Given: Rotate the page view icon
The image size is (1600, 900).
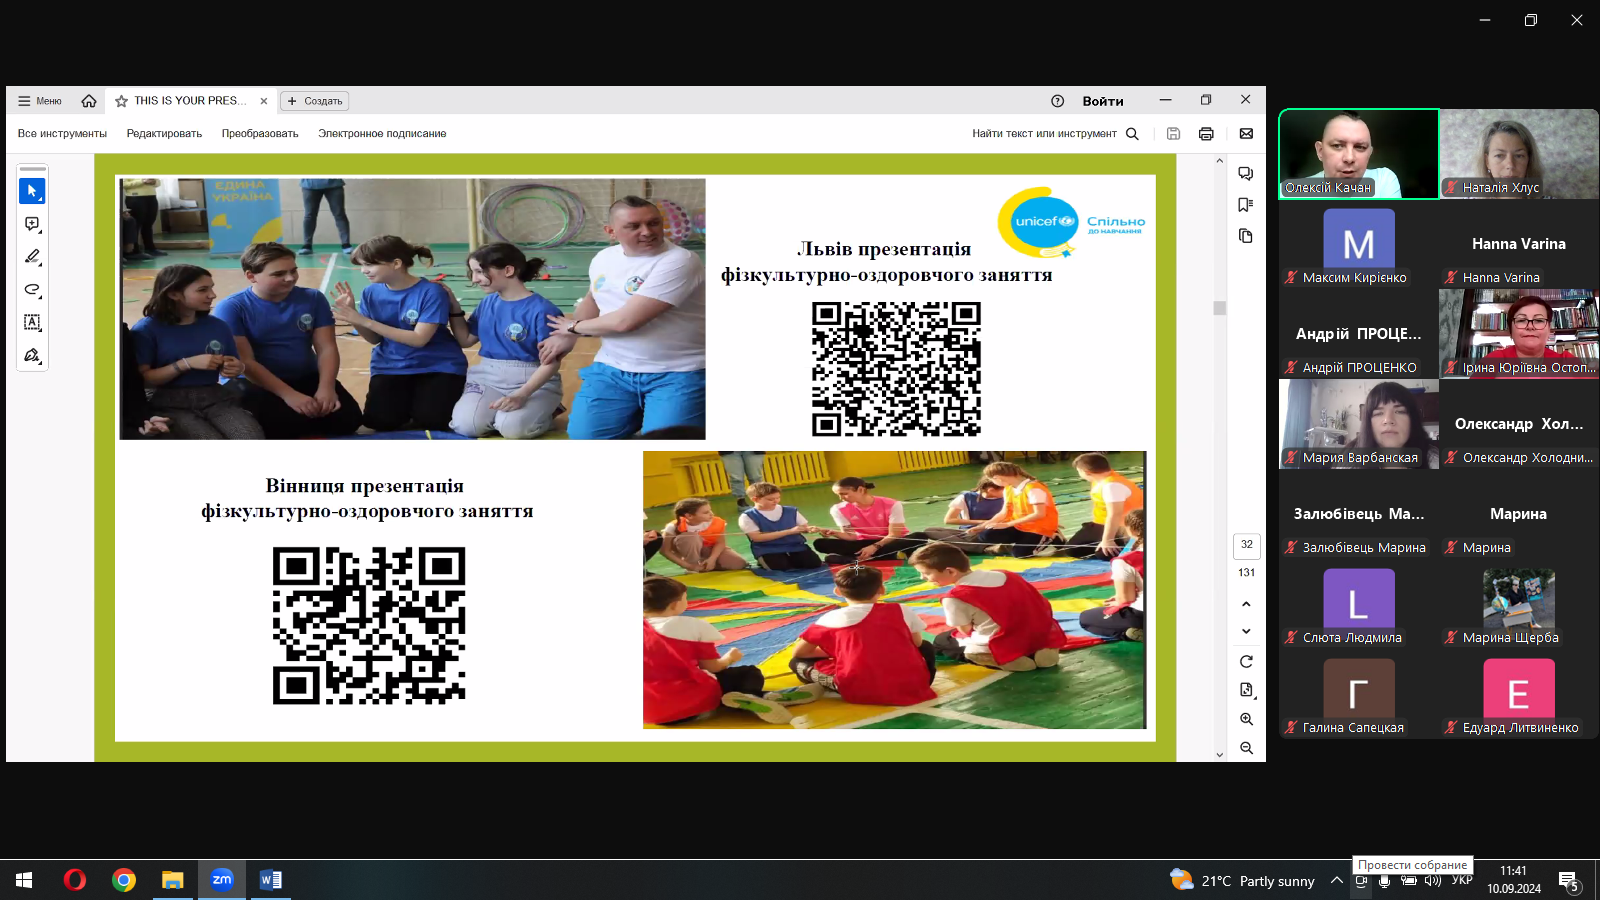Looking at the screenshot, I should coord(1246,662).
